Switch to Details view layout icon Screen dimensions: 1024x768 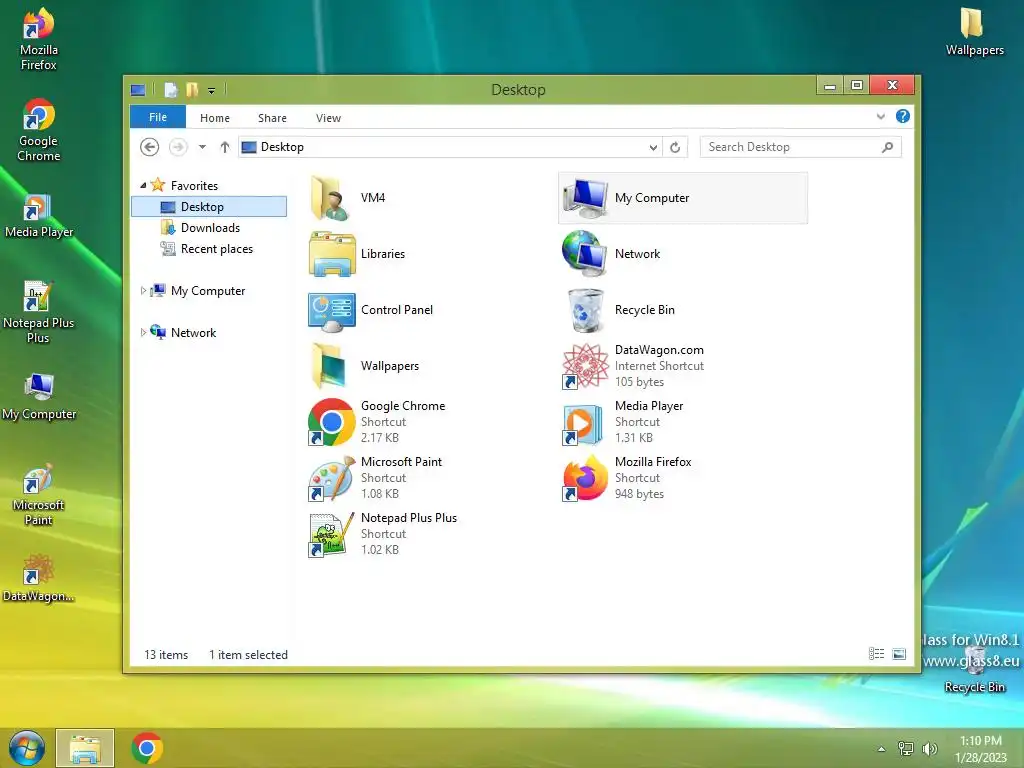pyautogui.click(x=876, y=654)
